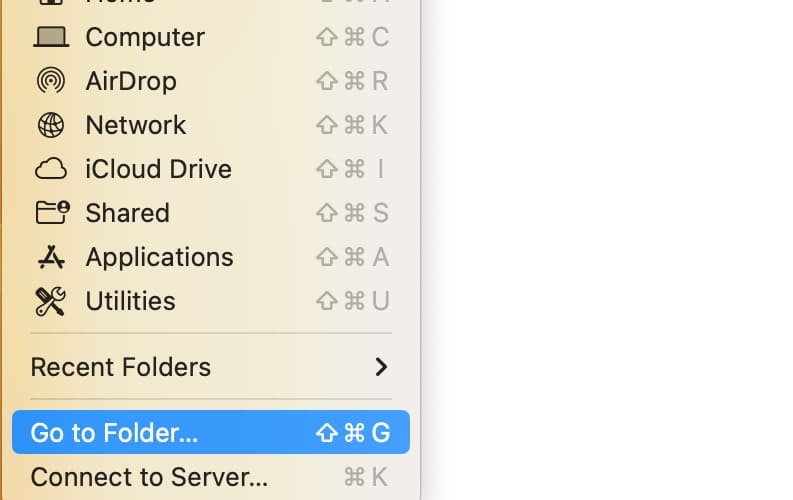Open the AirDrop text label
The height and width of the screenshot is (500, 793).
point(131,81)
